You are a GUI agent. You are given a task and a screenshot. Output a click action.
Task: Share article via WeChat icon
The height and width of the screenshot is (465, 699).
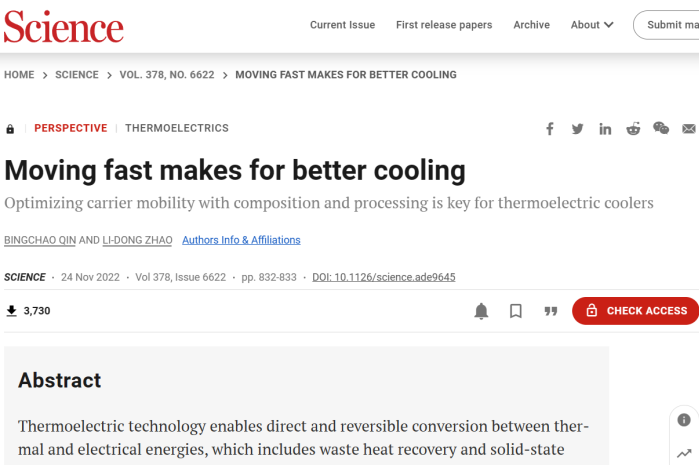[661, 128]
